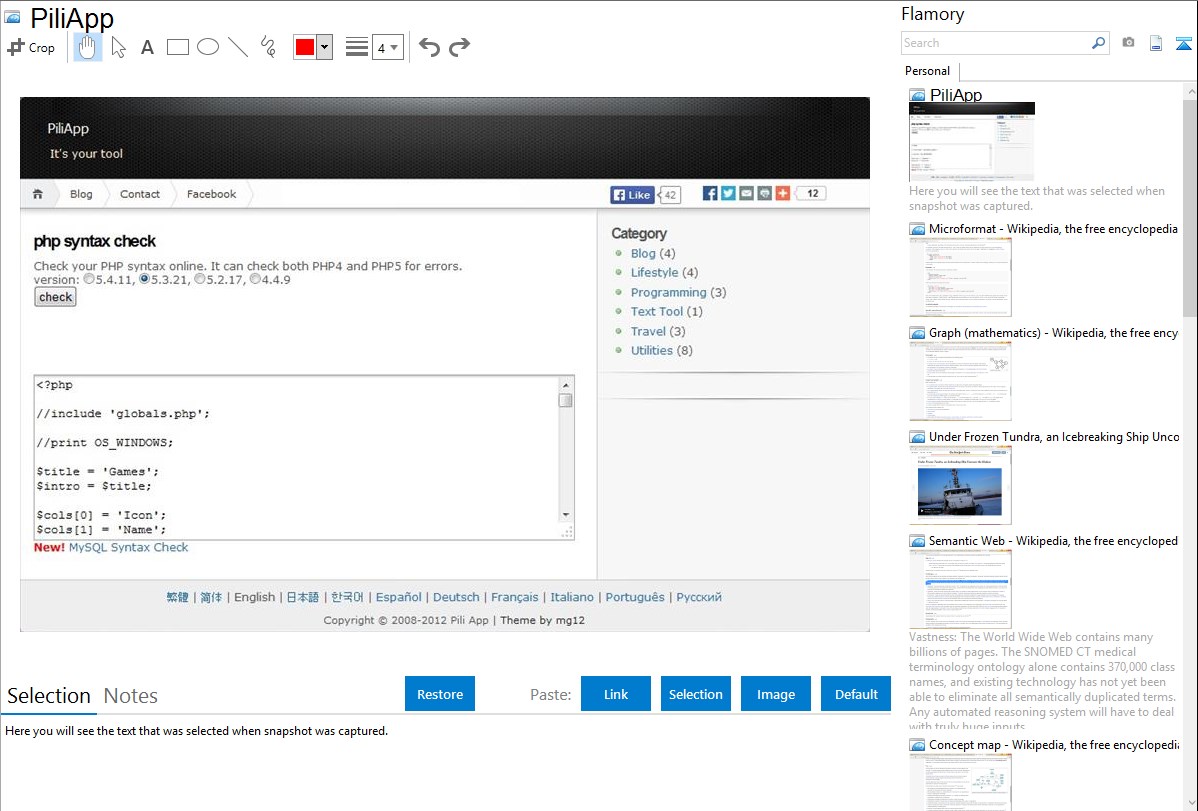Open the color picker dropdown arrow
Image resolution: width=1198 pixels, height=811 pixels.
[325, 47]
